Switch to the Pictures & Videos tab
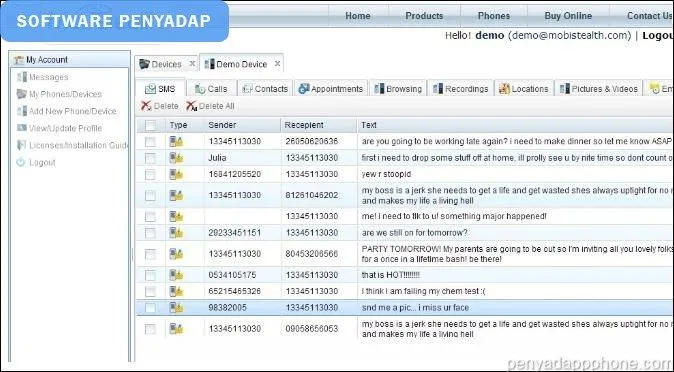 [598, 89]
